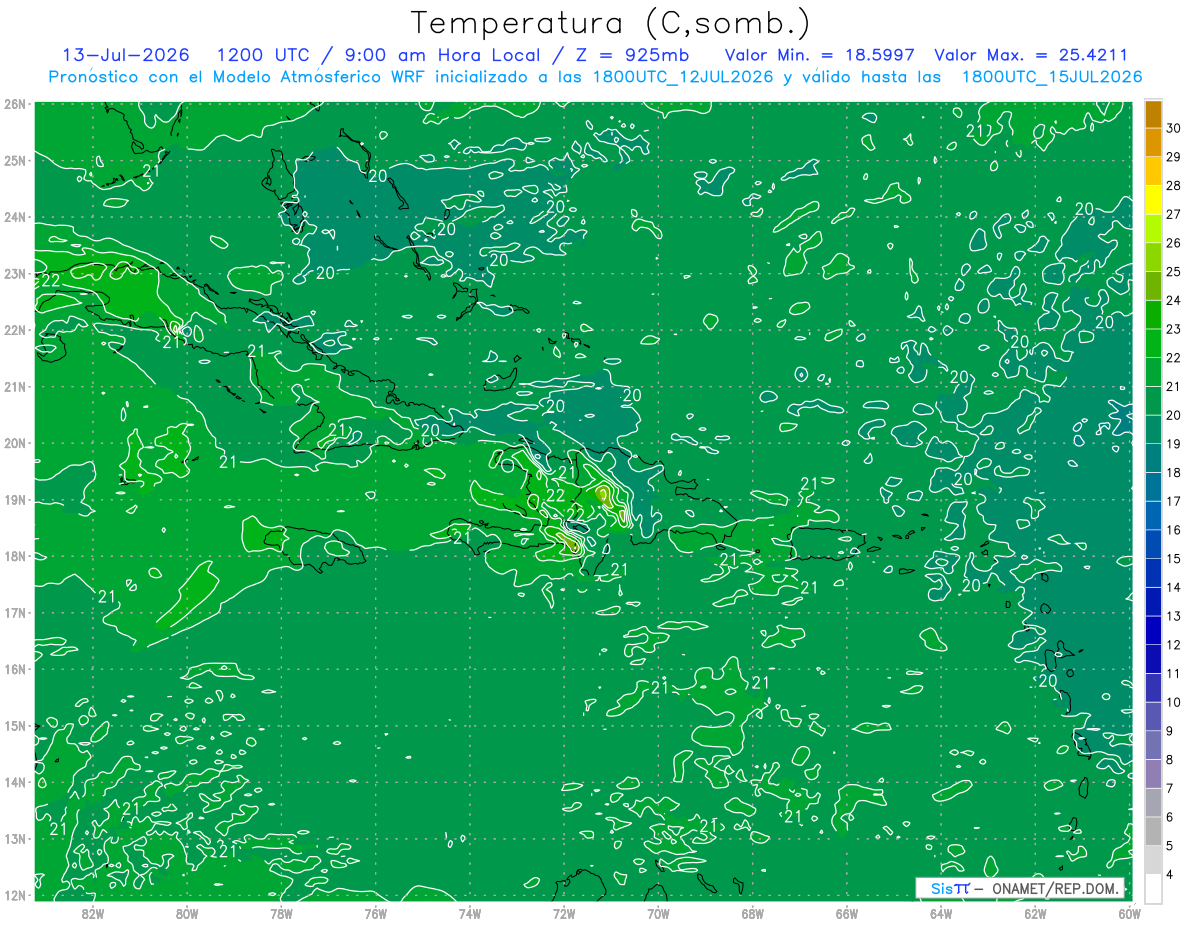Click the dark blue legend swatch between 12 and 13
1200x927 pixels.
(1153, 631)
